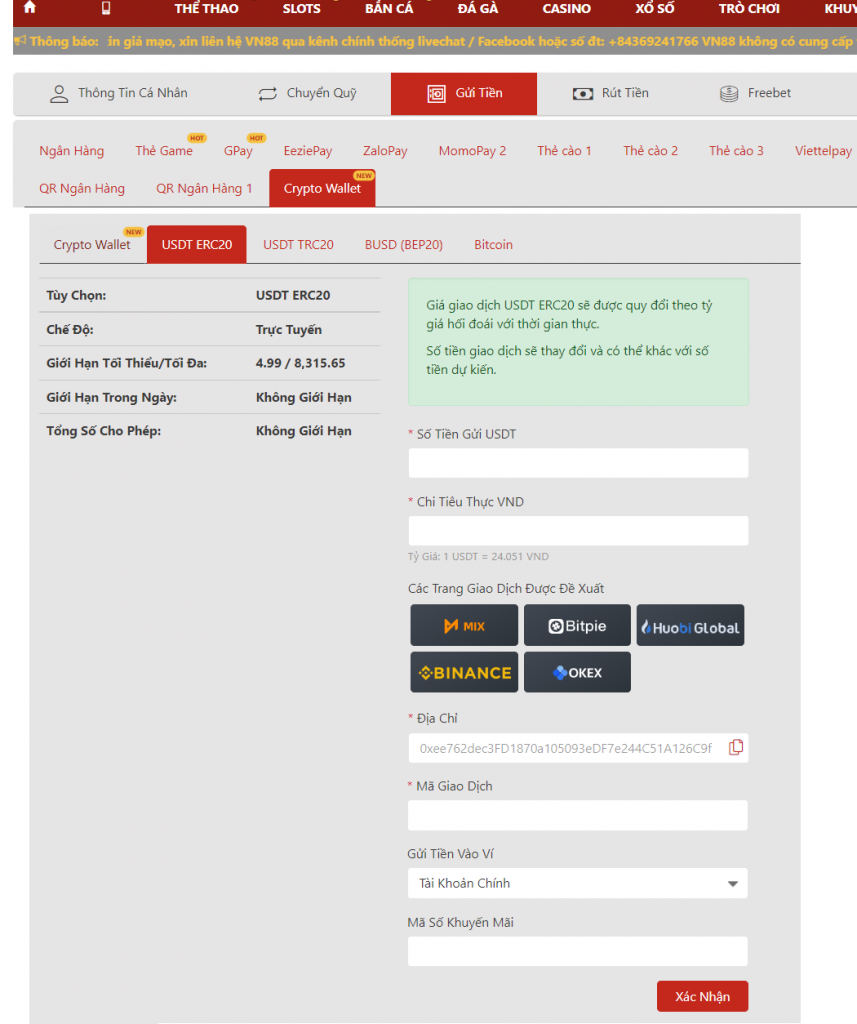Image resolution: width=857 pixels, height=1024 pixels.
Task: Open BẮN CÁ menu
Action: (x=389, y=8)
